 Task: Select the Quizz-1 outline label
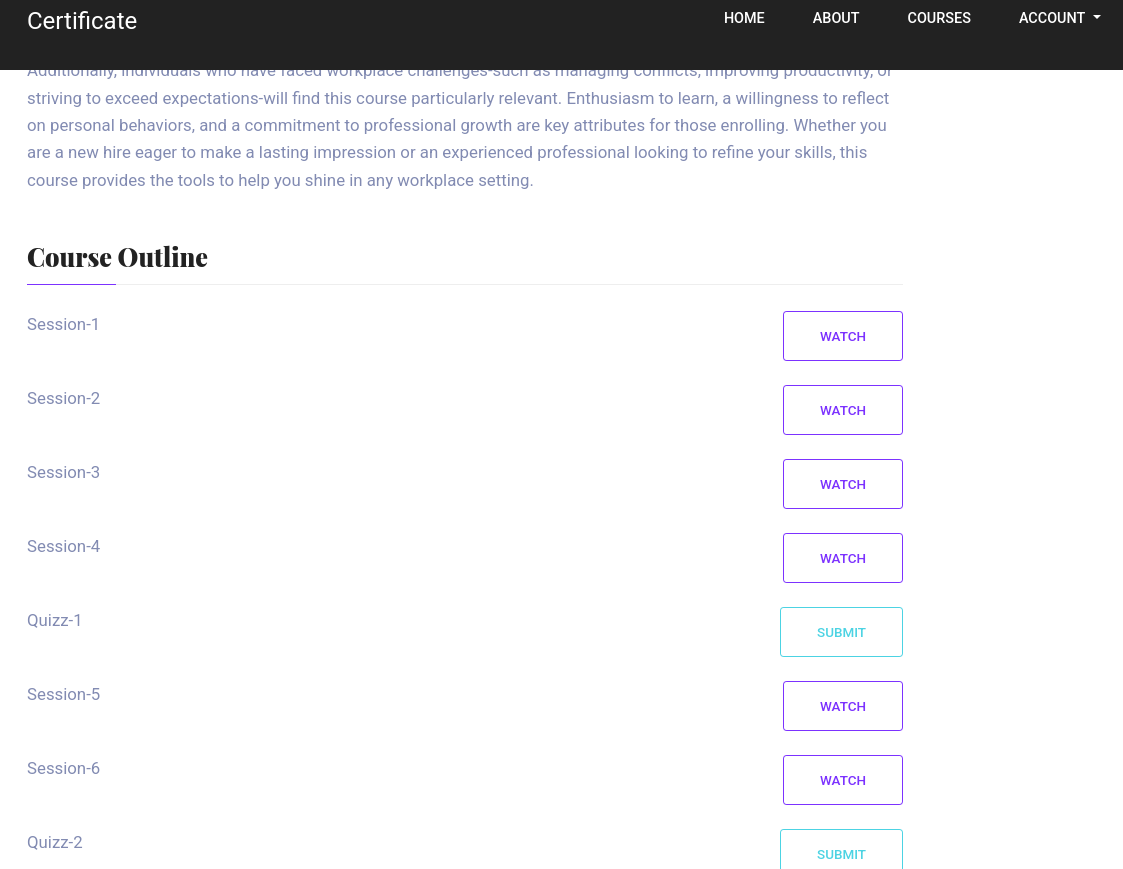54,620
